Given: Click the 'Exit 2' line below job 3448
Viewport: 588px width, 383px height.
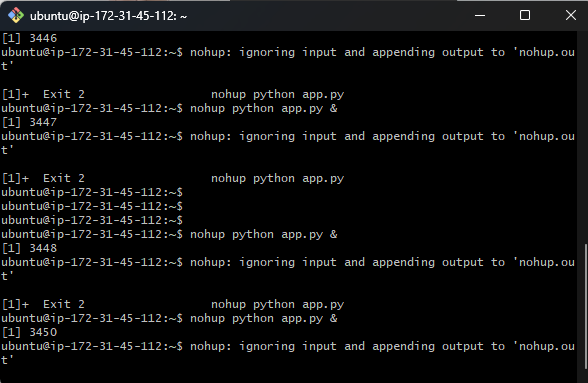Looking at the screenshot, I should (173, 305).
